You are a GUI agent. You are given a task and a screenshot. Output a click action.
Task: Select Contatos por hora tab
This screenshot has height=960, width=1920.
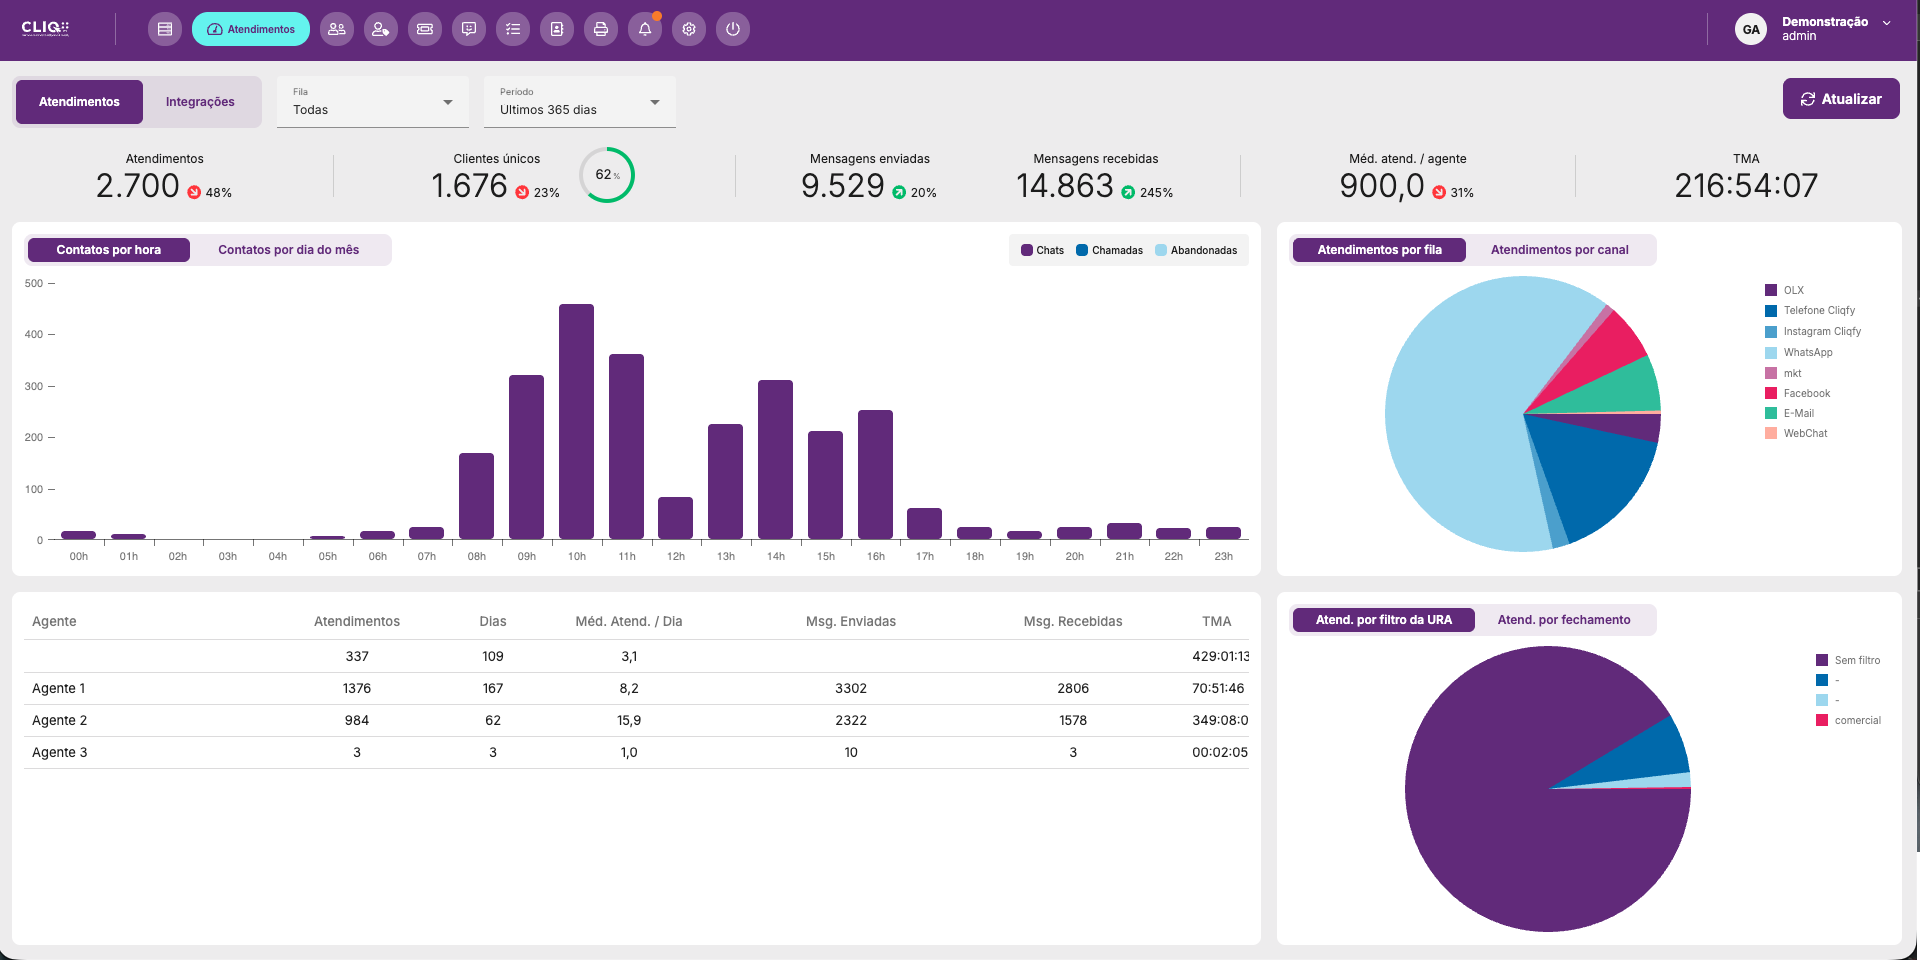point(109,250)
